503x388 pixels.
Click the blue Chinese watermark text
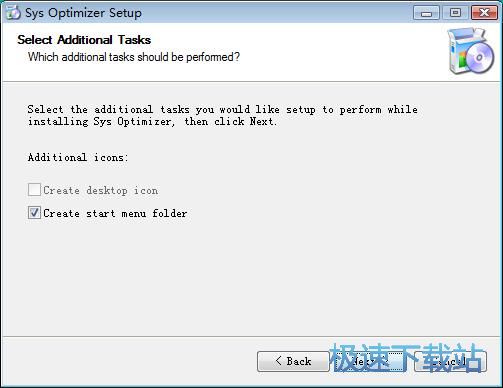click(x=406, y=357)
